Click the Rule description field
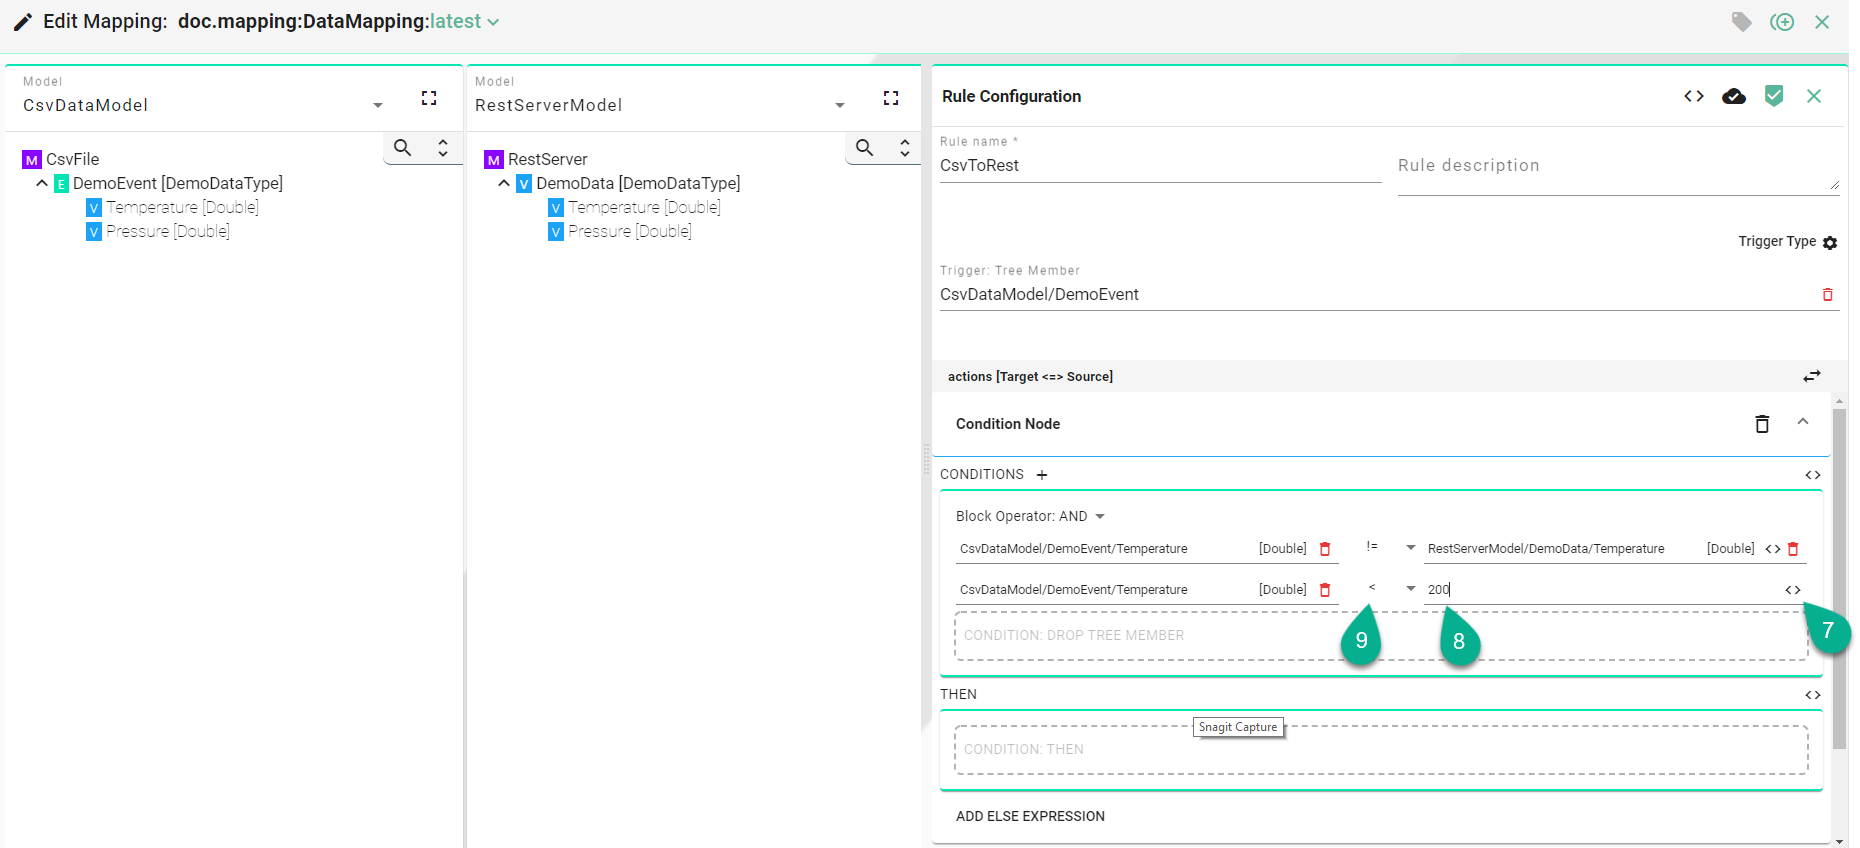Image resolution: width=1860 pixels, height=848 pixels. (1617, 166)
